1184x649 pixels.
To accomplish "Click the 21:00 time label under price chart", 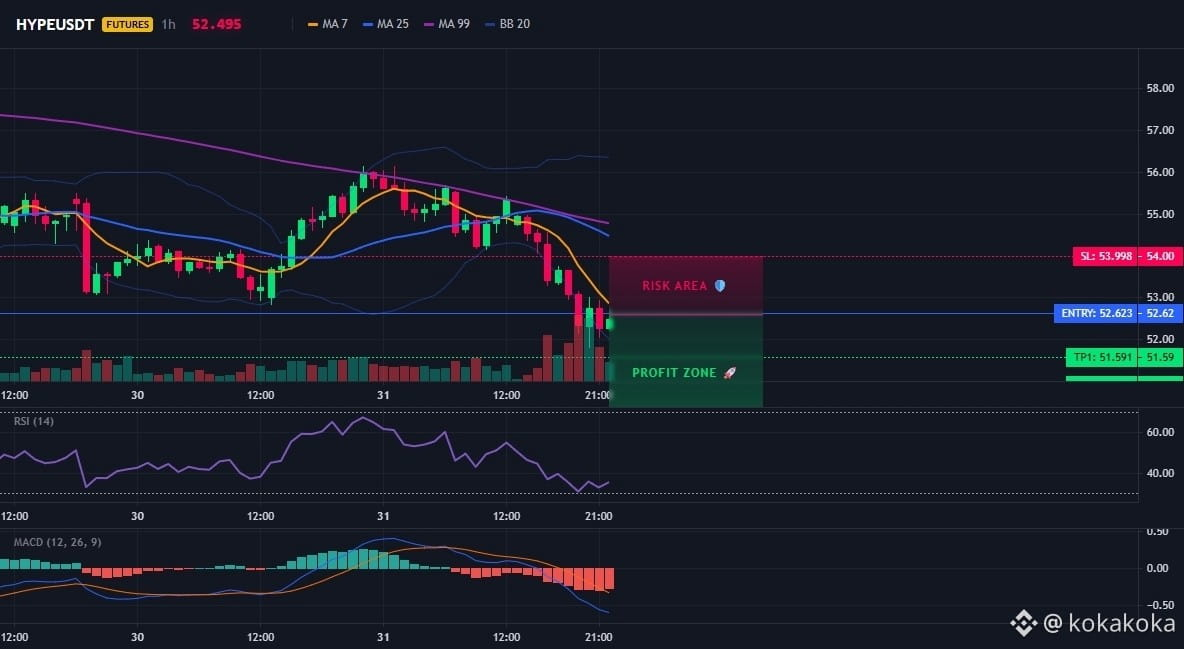I will (x=599, y=395).
